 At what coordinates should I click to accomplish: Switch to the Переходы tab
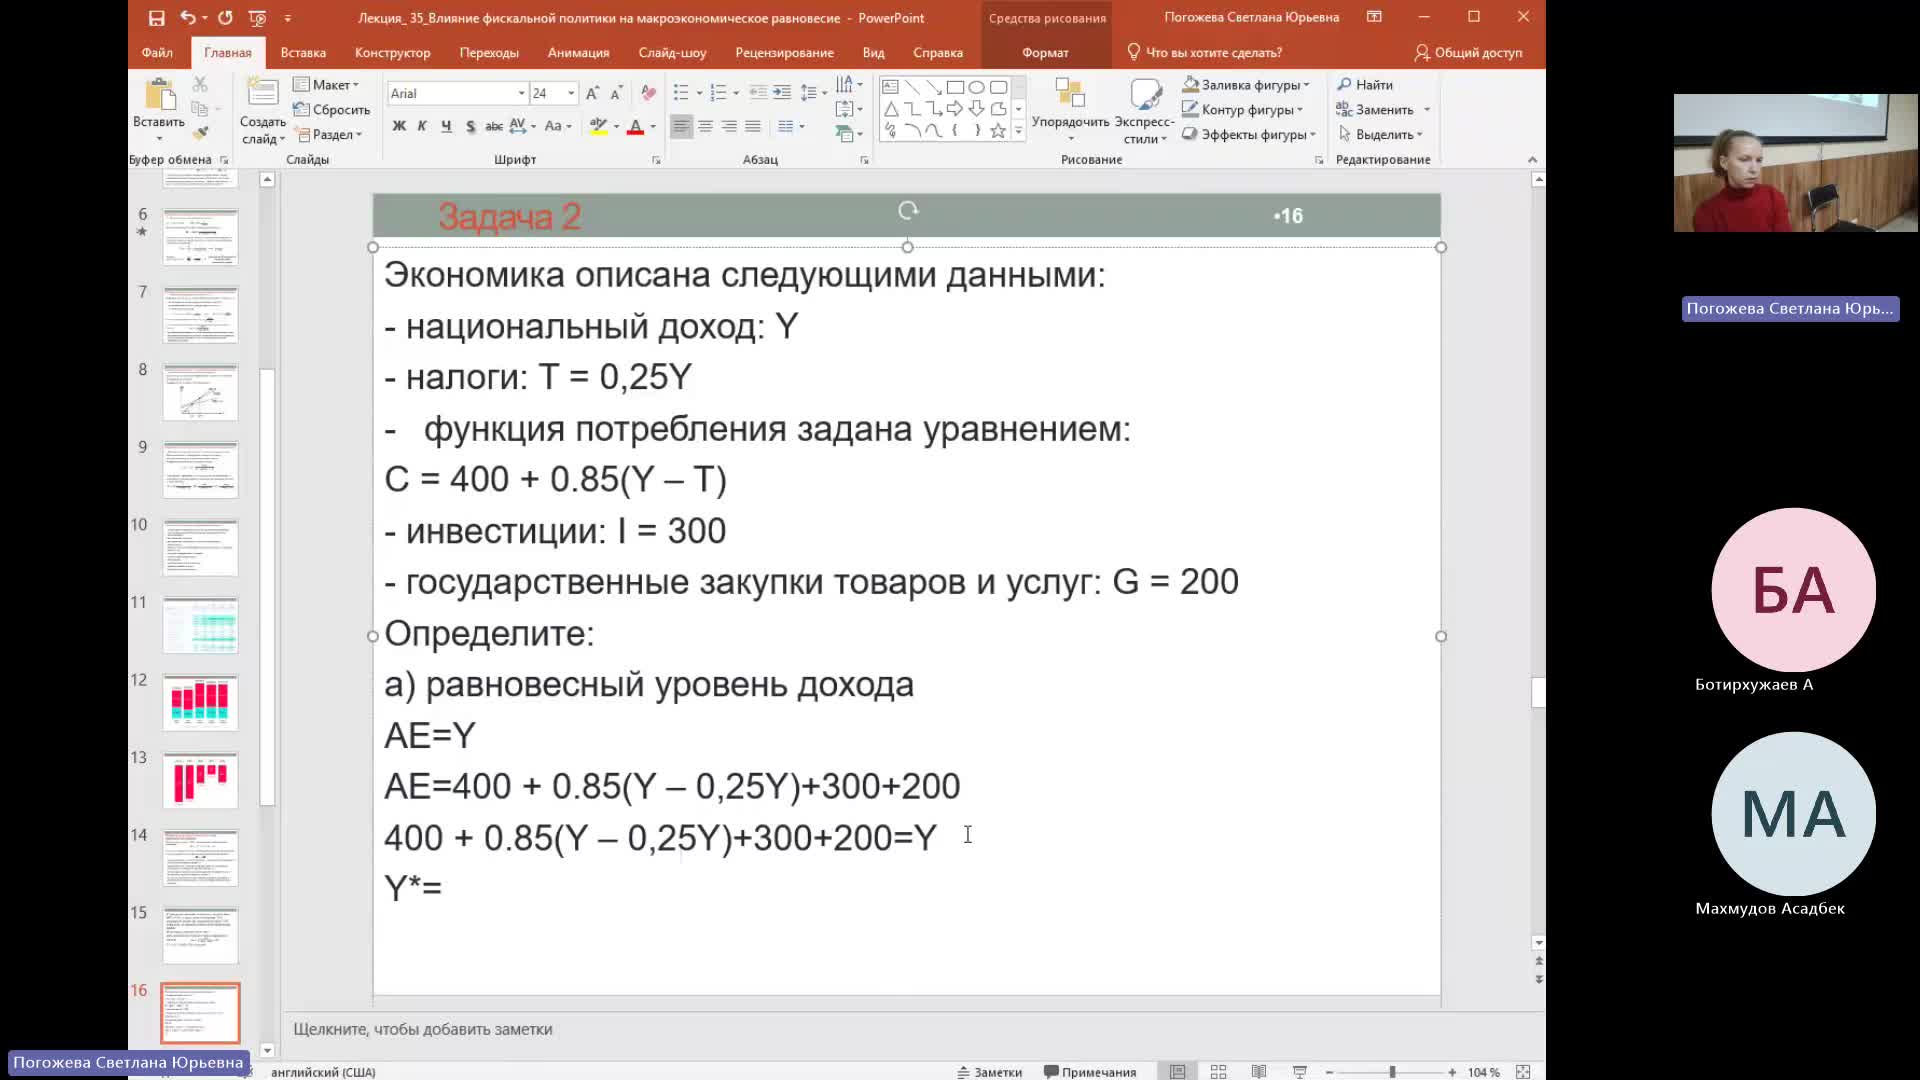tap(489, 52)
